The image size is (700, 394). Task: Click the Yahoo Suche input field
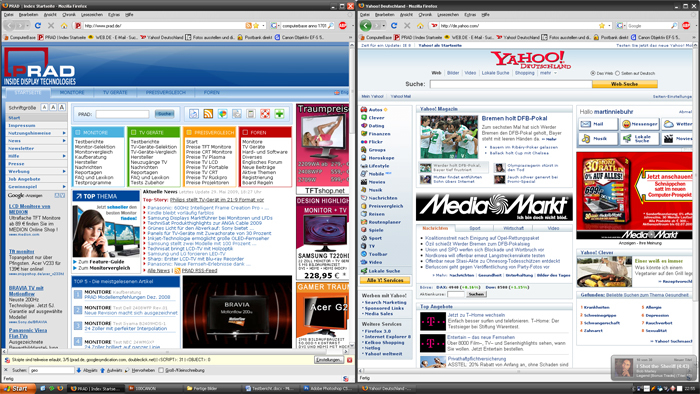point(511,84)
